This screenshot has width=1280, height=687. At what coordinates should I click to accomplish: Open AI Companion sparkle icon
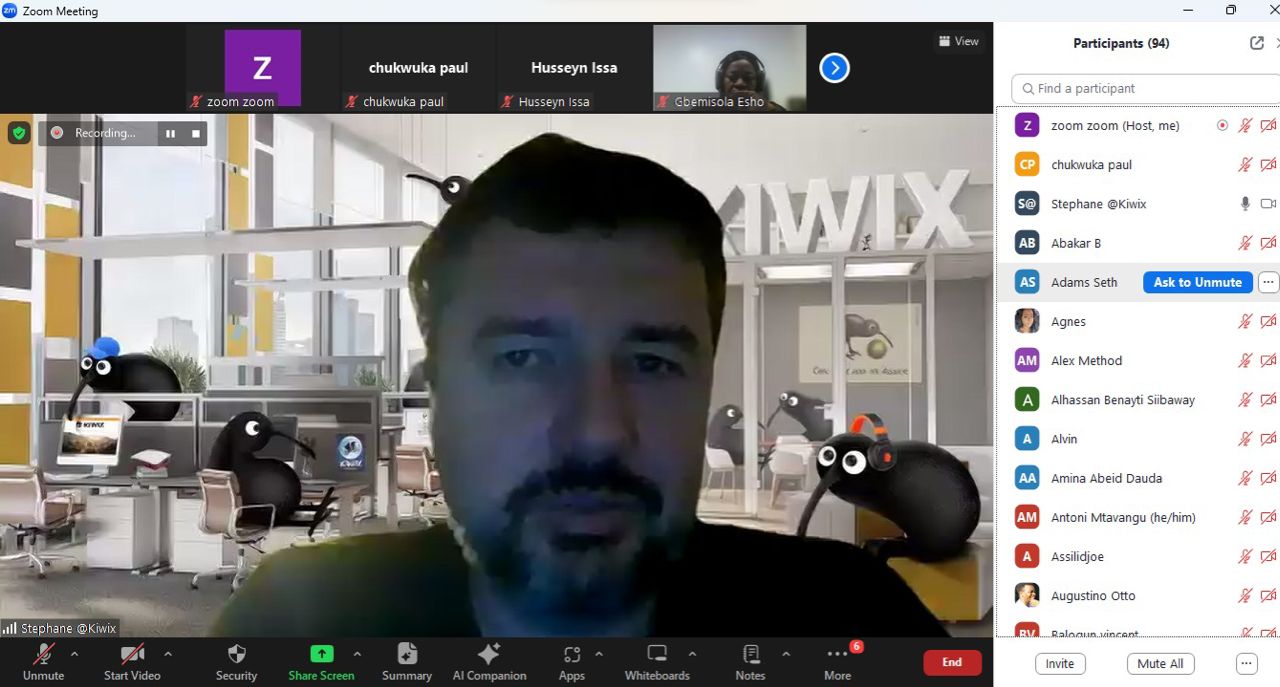click(x=489, y=654)
